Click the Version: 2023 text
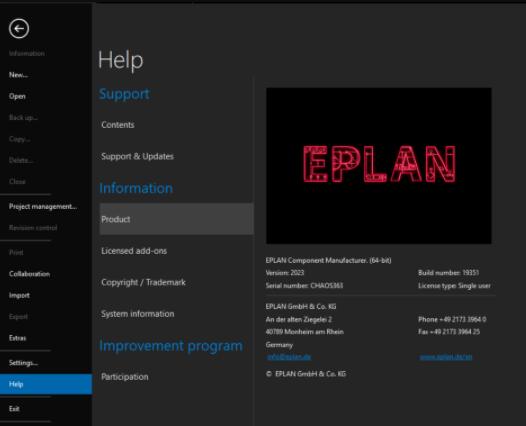526x426 pixels. pyautogui.click(x=285, y=273)
